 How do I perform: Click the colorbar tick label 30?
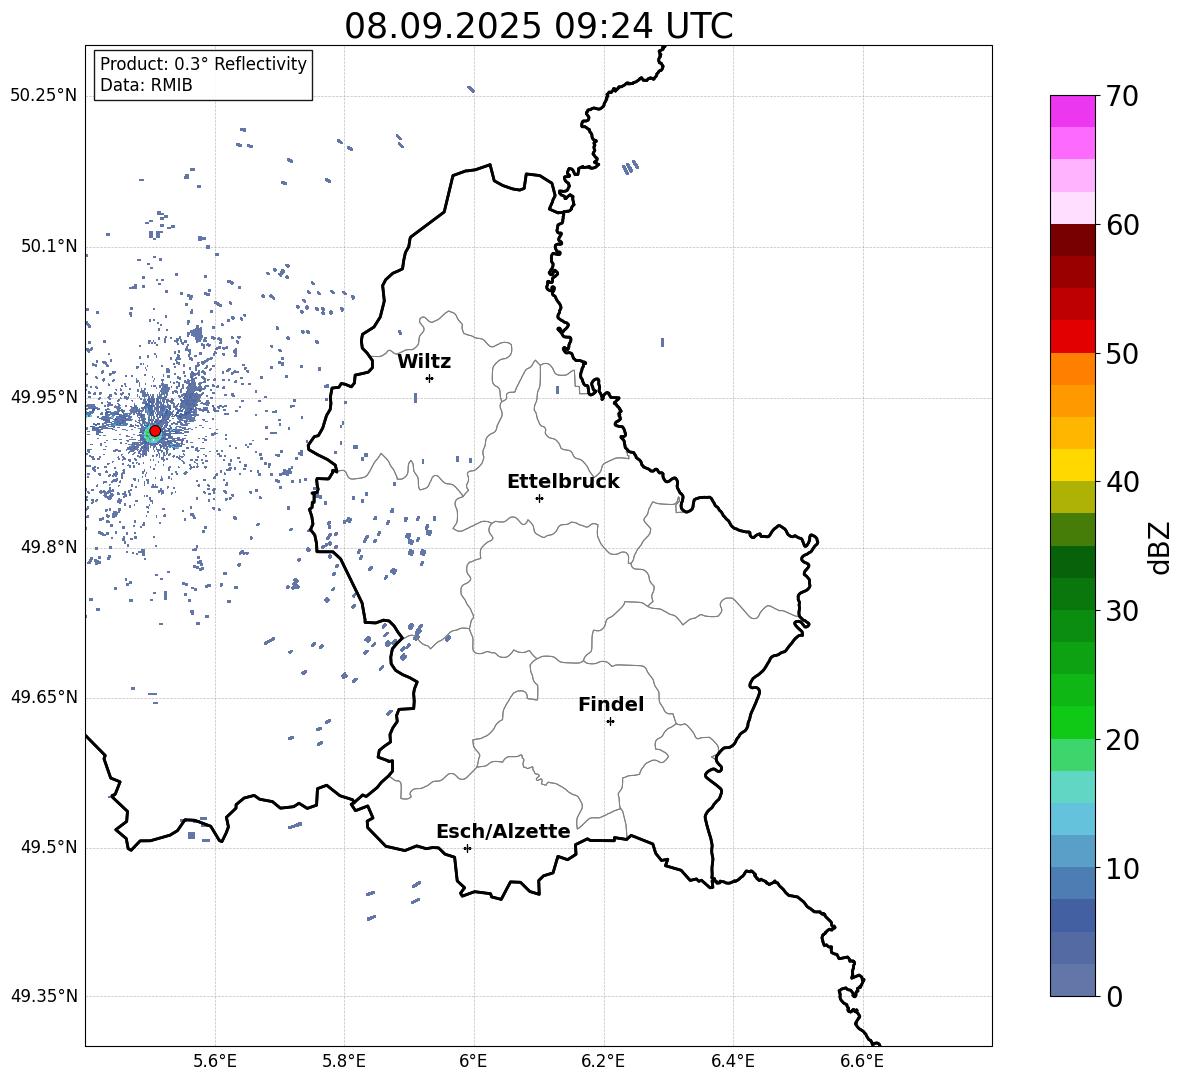point(1121,611)
